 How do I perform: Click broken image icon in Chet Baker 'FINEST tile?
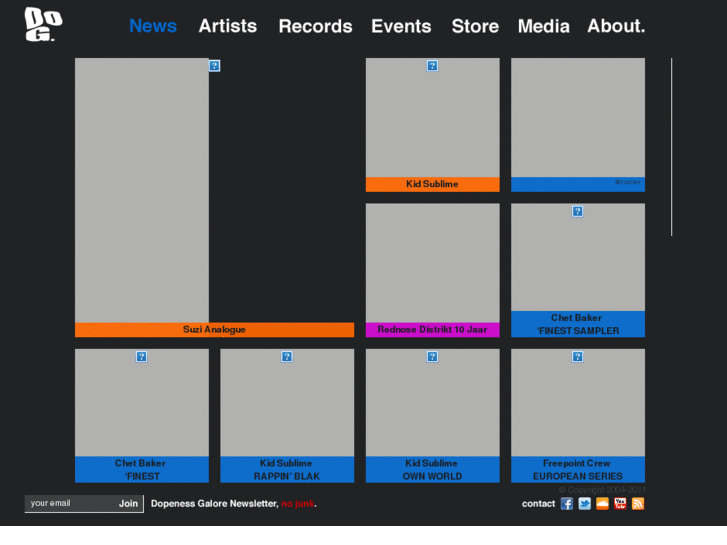click(141, 357)
